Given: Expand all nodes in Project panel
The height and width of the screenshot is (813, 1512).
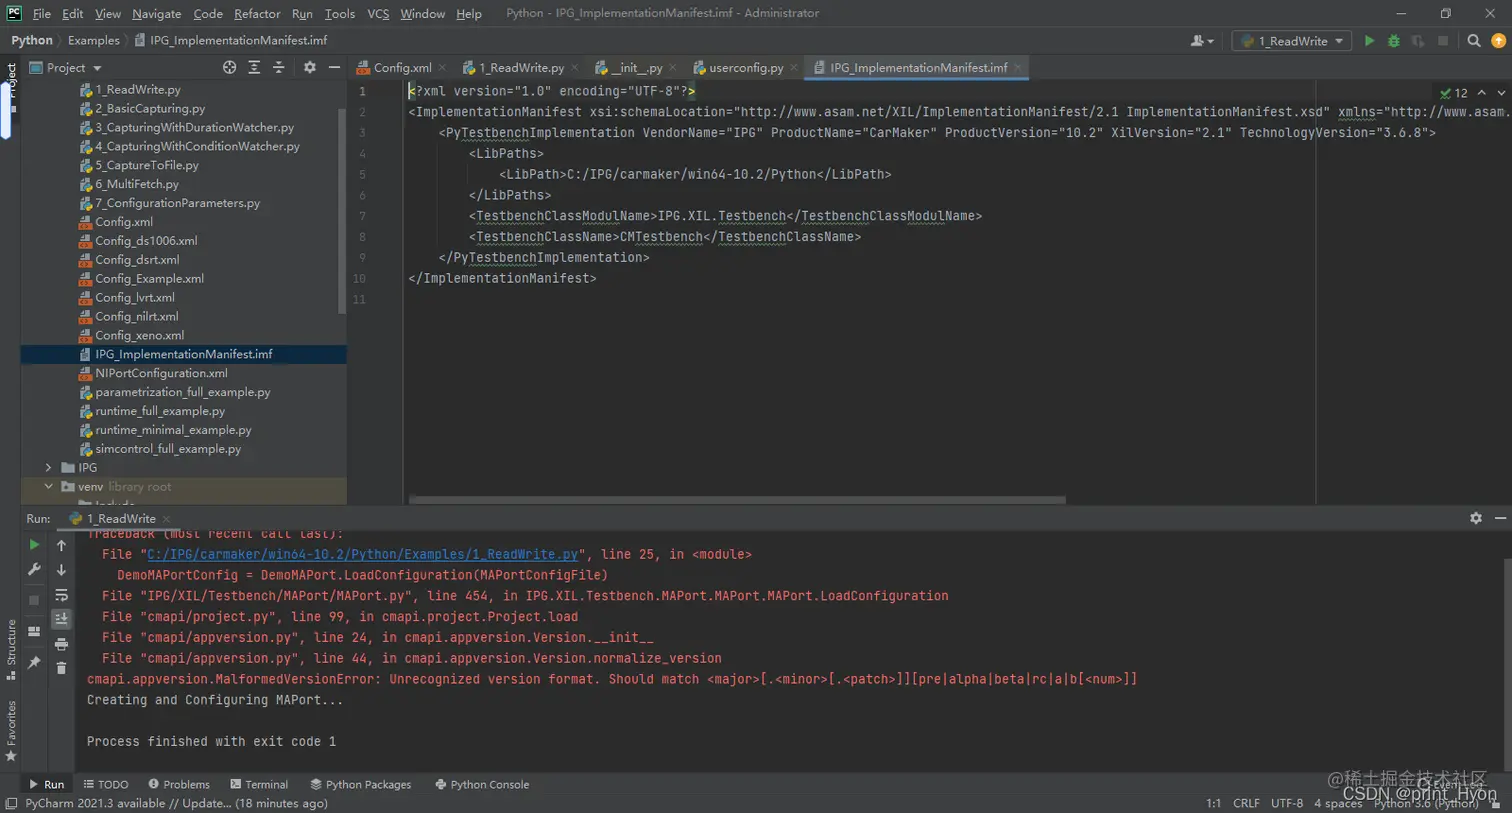Looking at the screenshot, I should (254, 67).
